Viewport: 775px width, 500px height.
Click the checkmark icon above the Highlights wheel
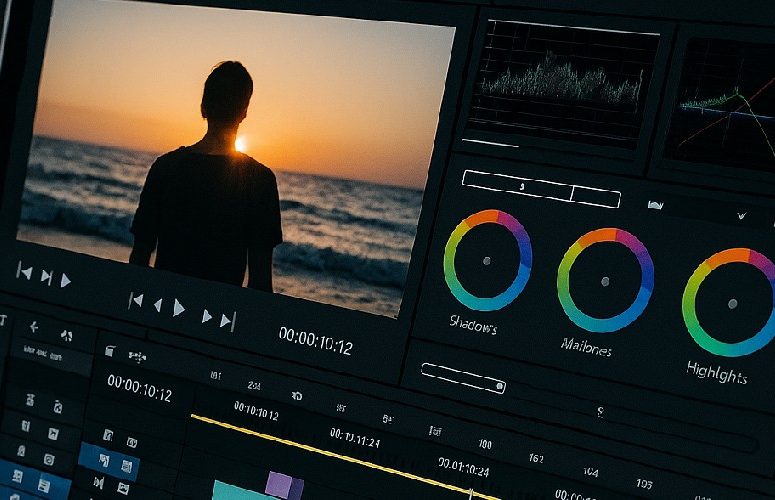[x=741, y=215]
